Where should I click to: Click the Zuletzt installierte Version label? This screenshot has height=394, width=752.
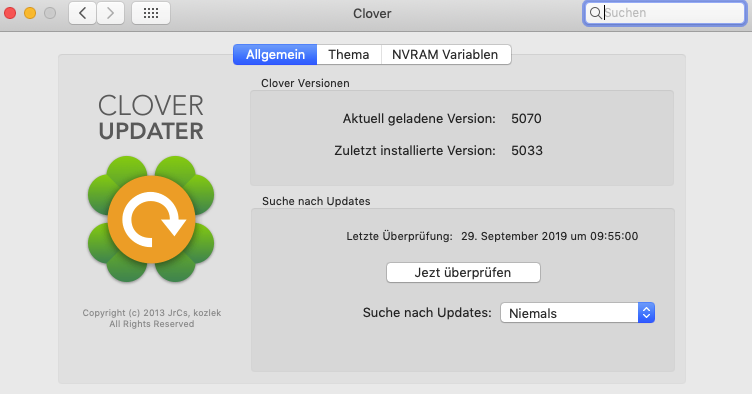tap(415, 151)
